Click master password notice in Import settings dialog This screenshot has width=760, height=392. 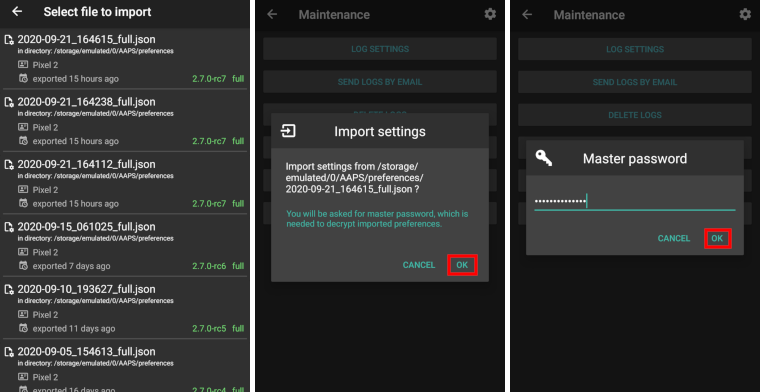pos(377,219)
